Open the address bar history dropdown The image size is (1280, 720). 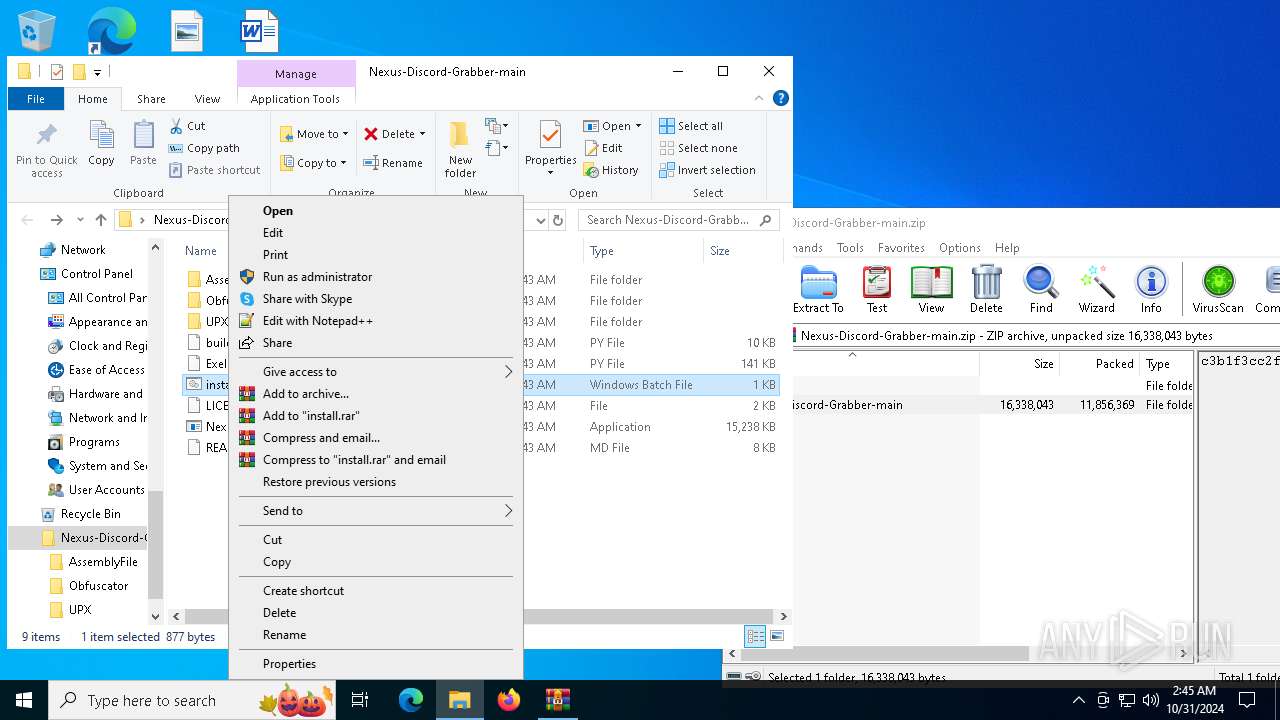[540, 220]
